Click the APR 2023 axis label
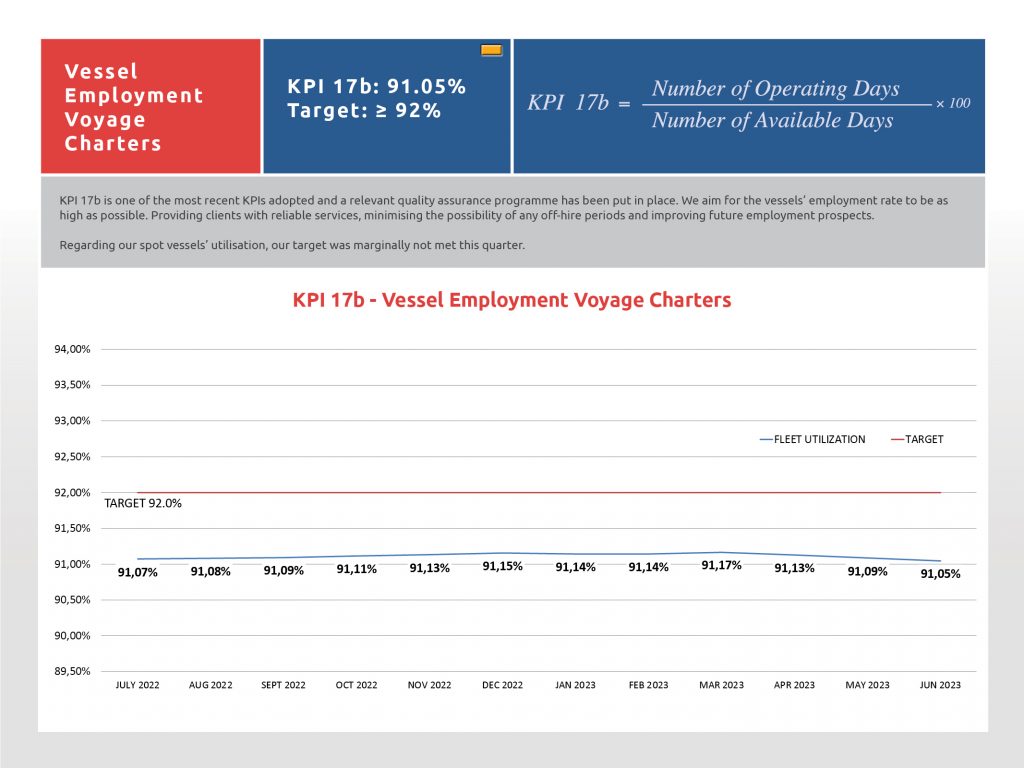 click(794, 685)
